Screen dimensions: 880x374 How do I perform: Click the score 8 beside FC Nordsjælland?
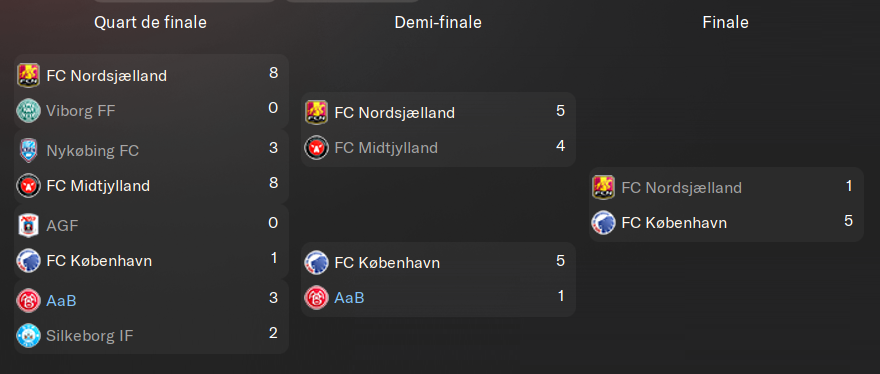(x=273, y=73)
